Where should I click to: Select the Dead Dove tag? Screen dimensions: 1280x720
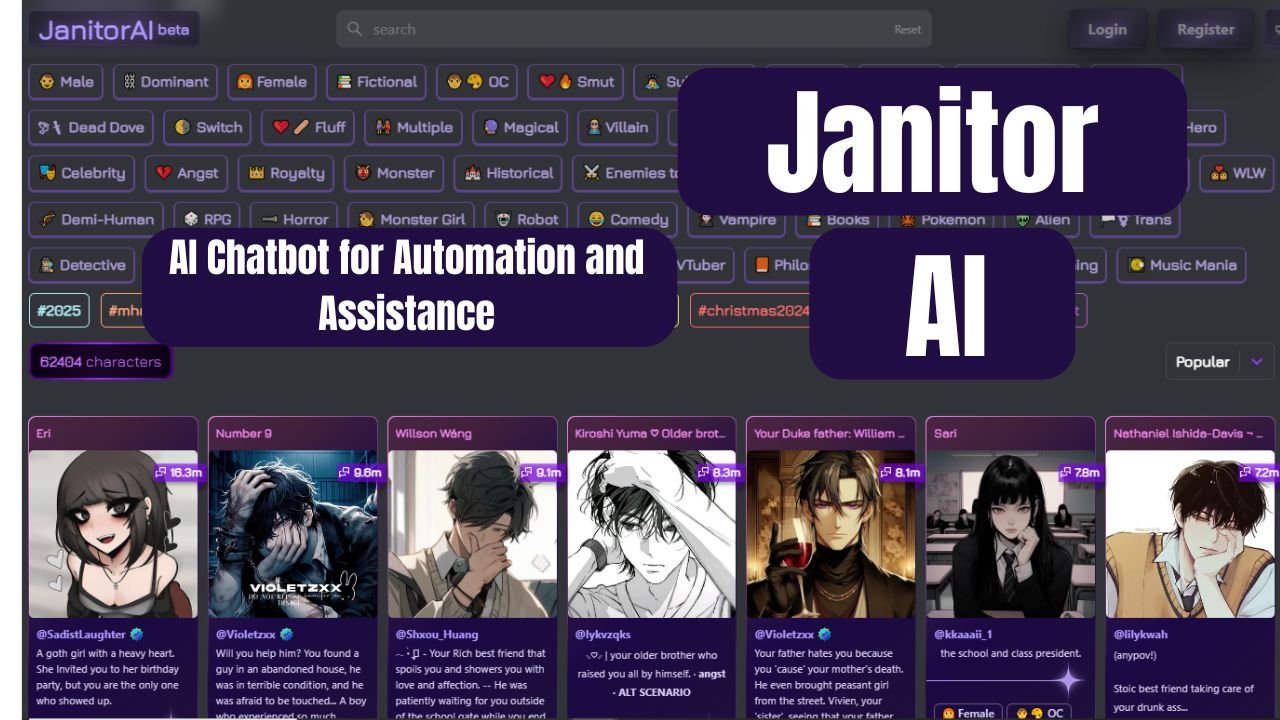[91, 127]
